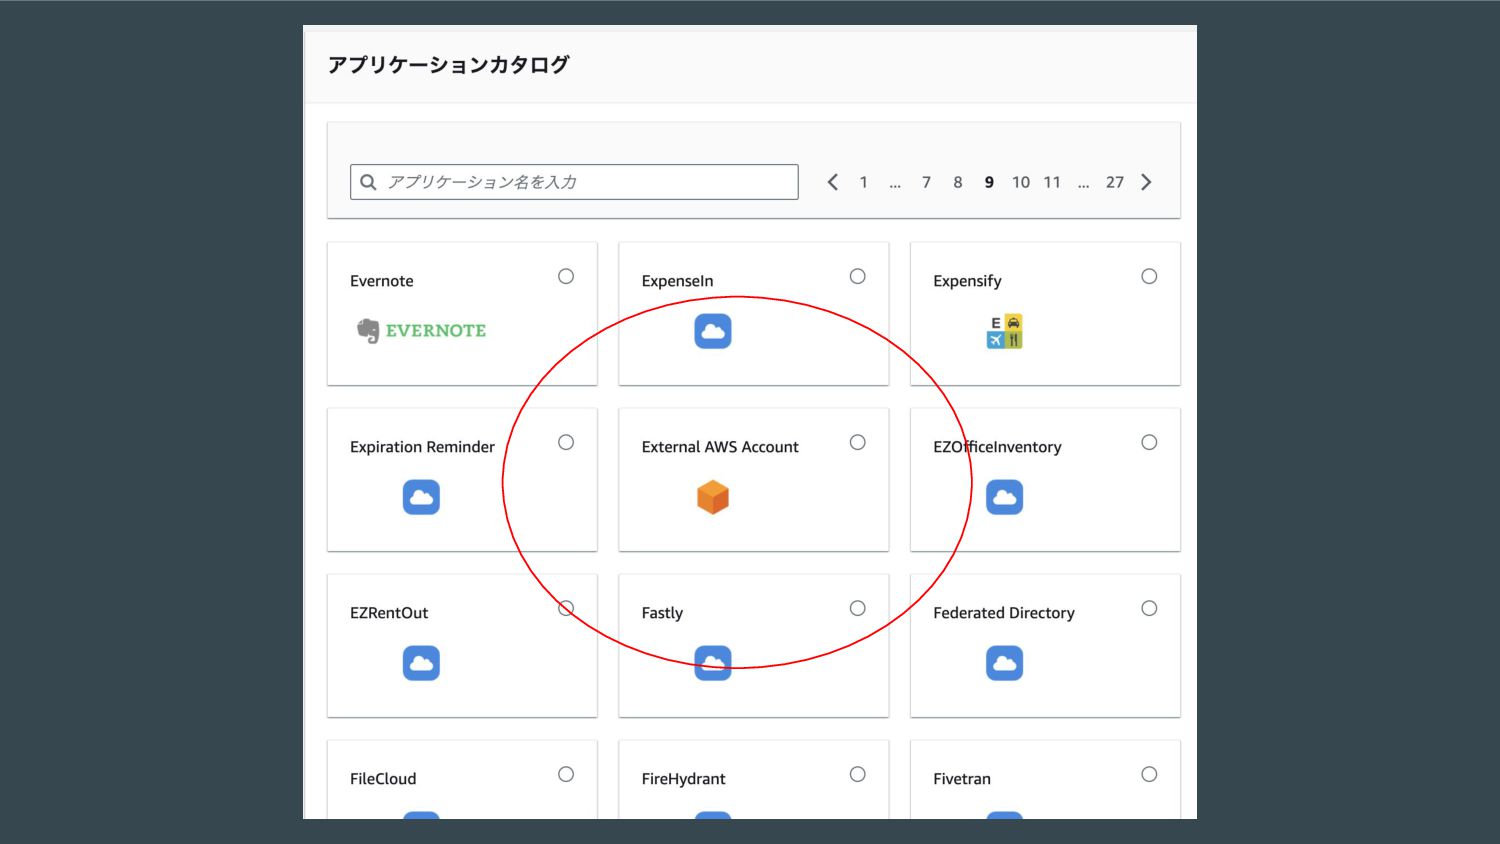
Task: Click the EZOfficeInventory cloud icon
Action: point(1004,497)
